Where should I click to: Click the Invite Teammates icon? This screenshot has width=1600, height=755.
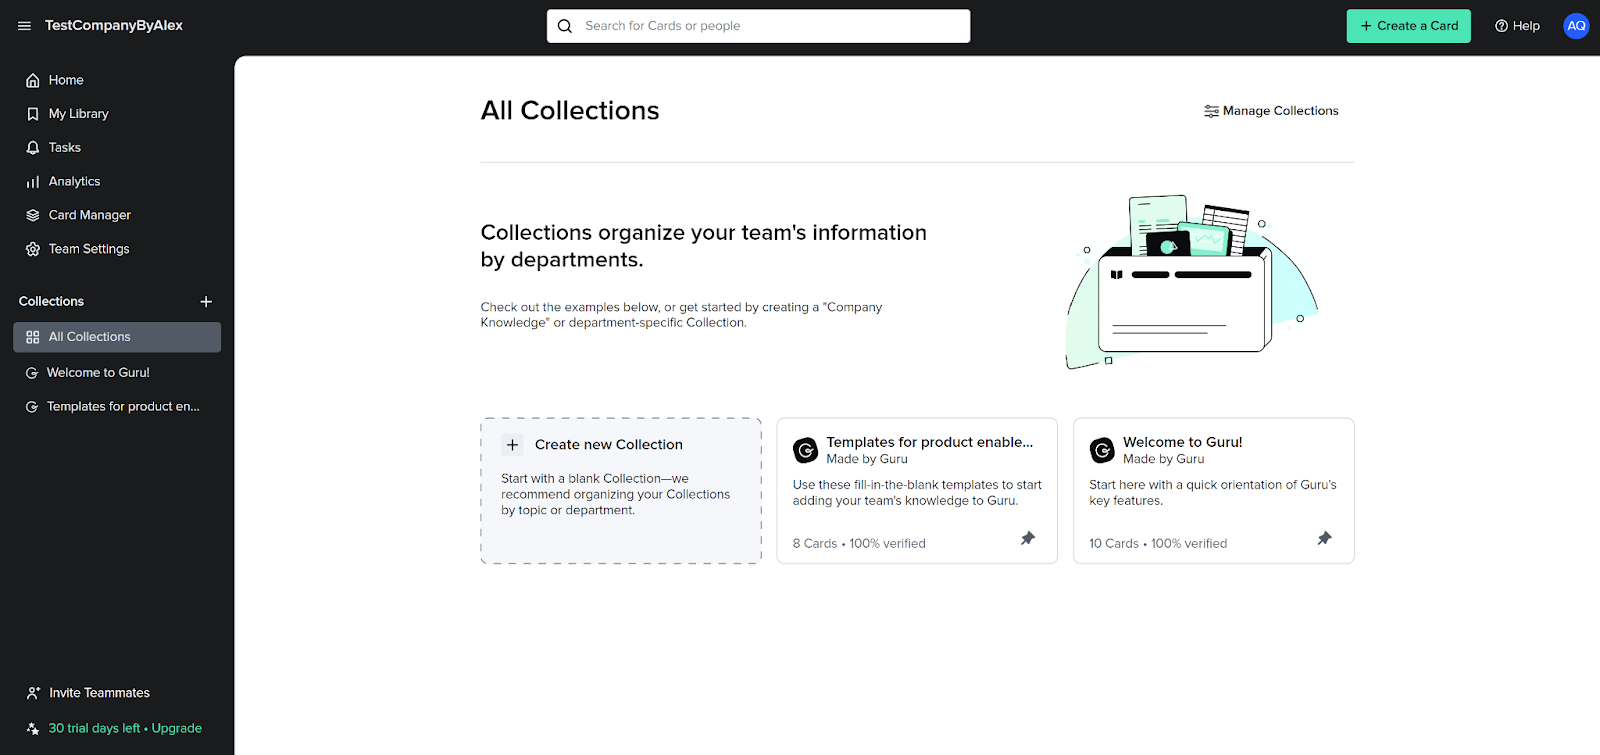(33, 693)
